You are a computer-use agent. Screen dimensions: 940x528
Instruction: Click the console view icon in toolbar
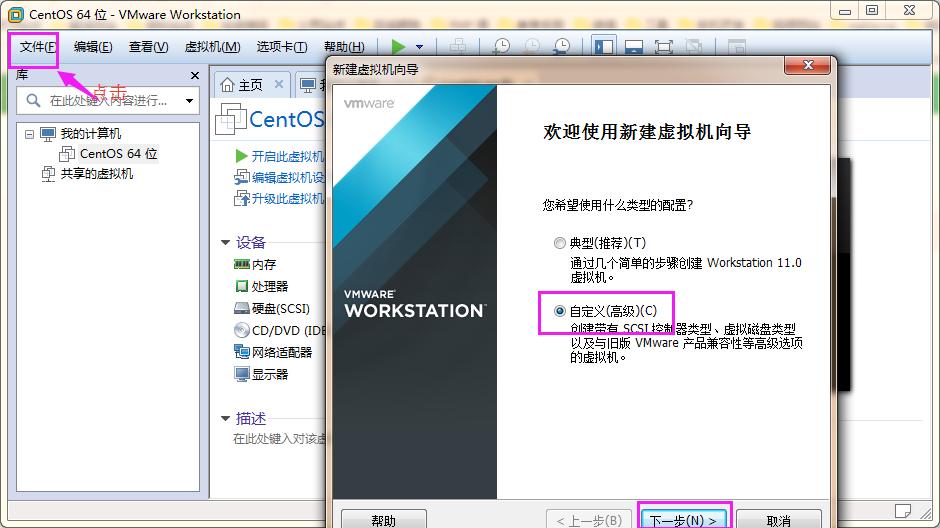click(x=736, y=46)
